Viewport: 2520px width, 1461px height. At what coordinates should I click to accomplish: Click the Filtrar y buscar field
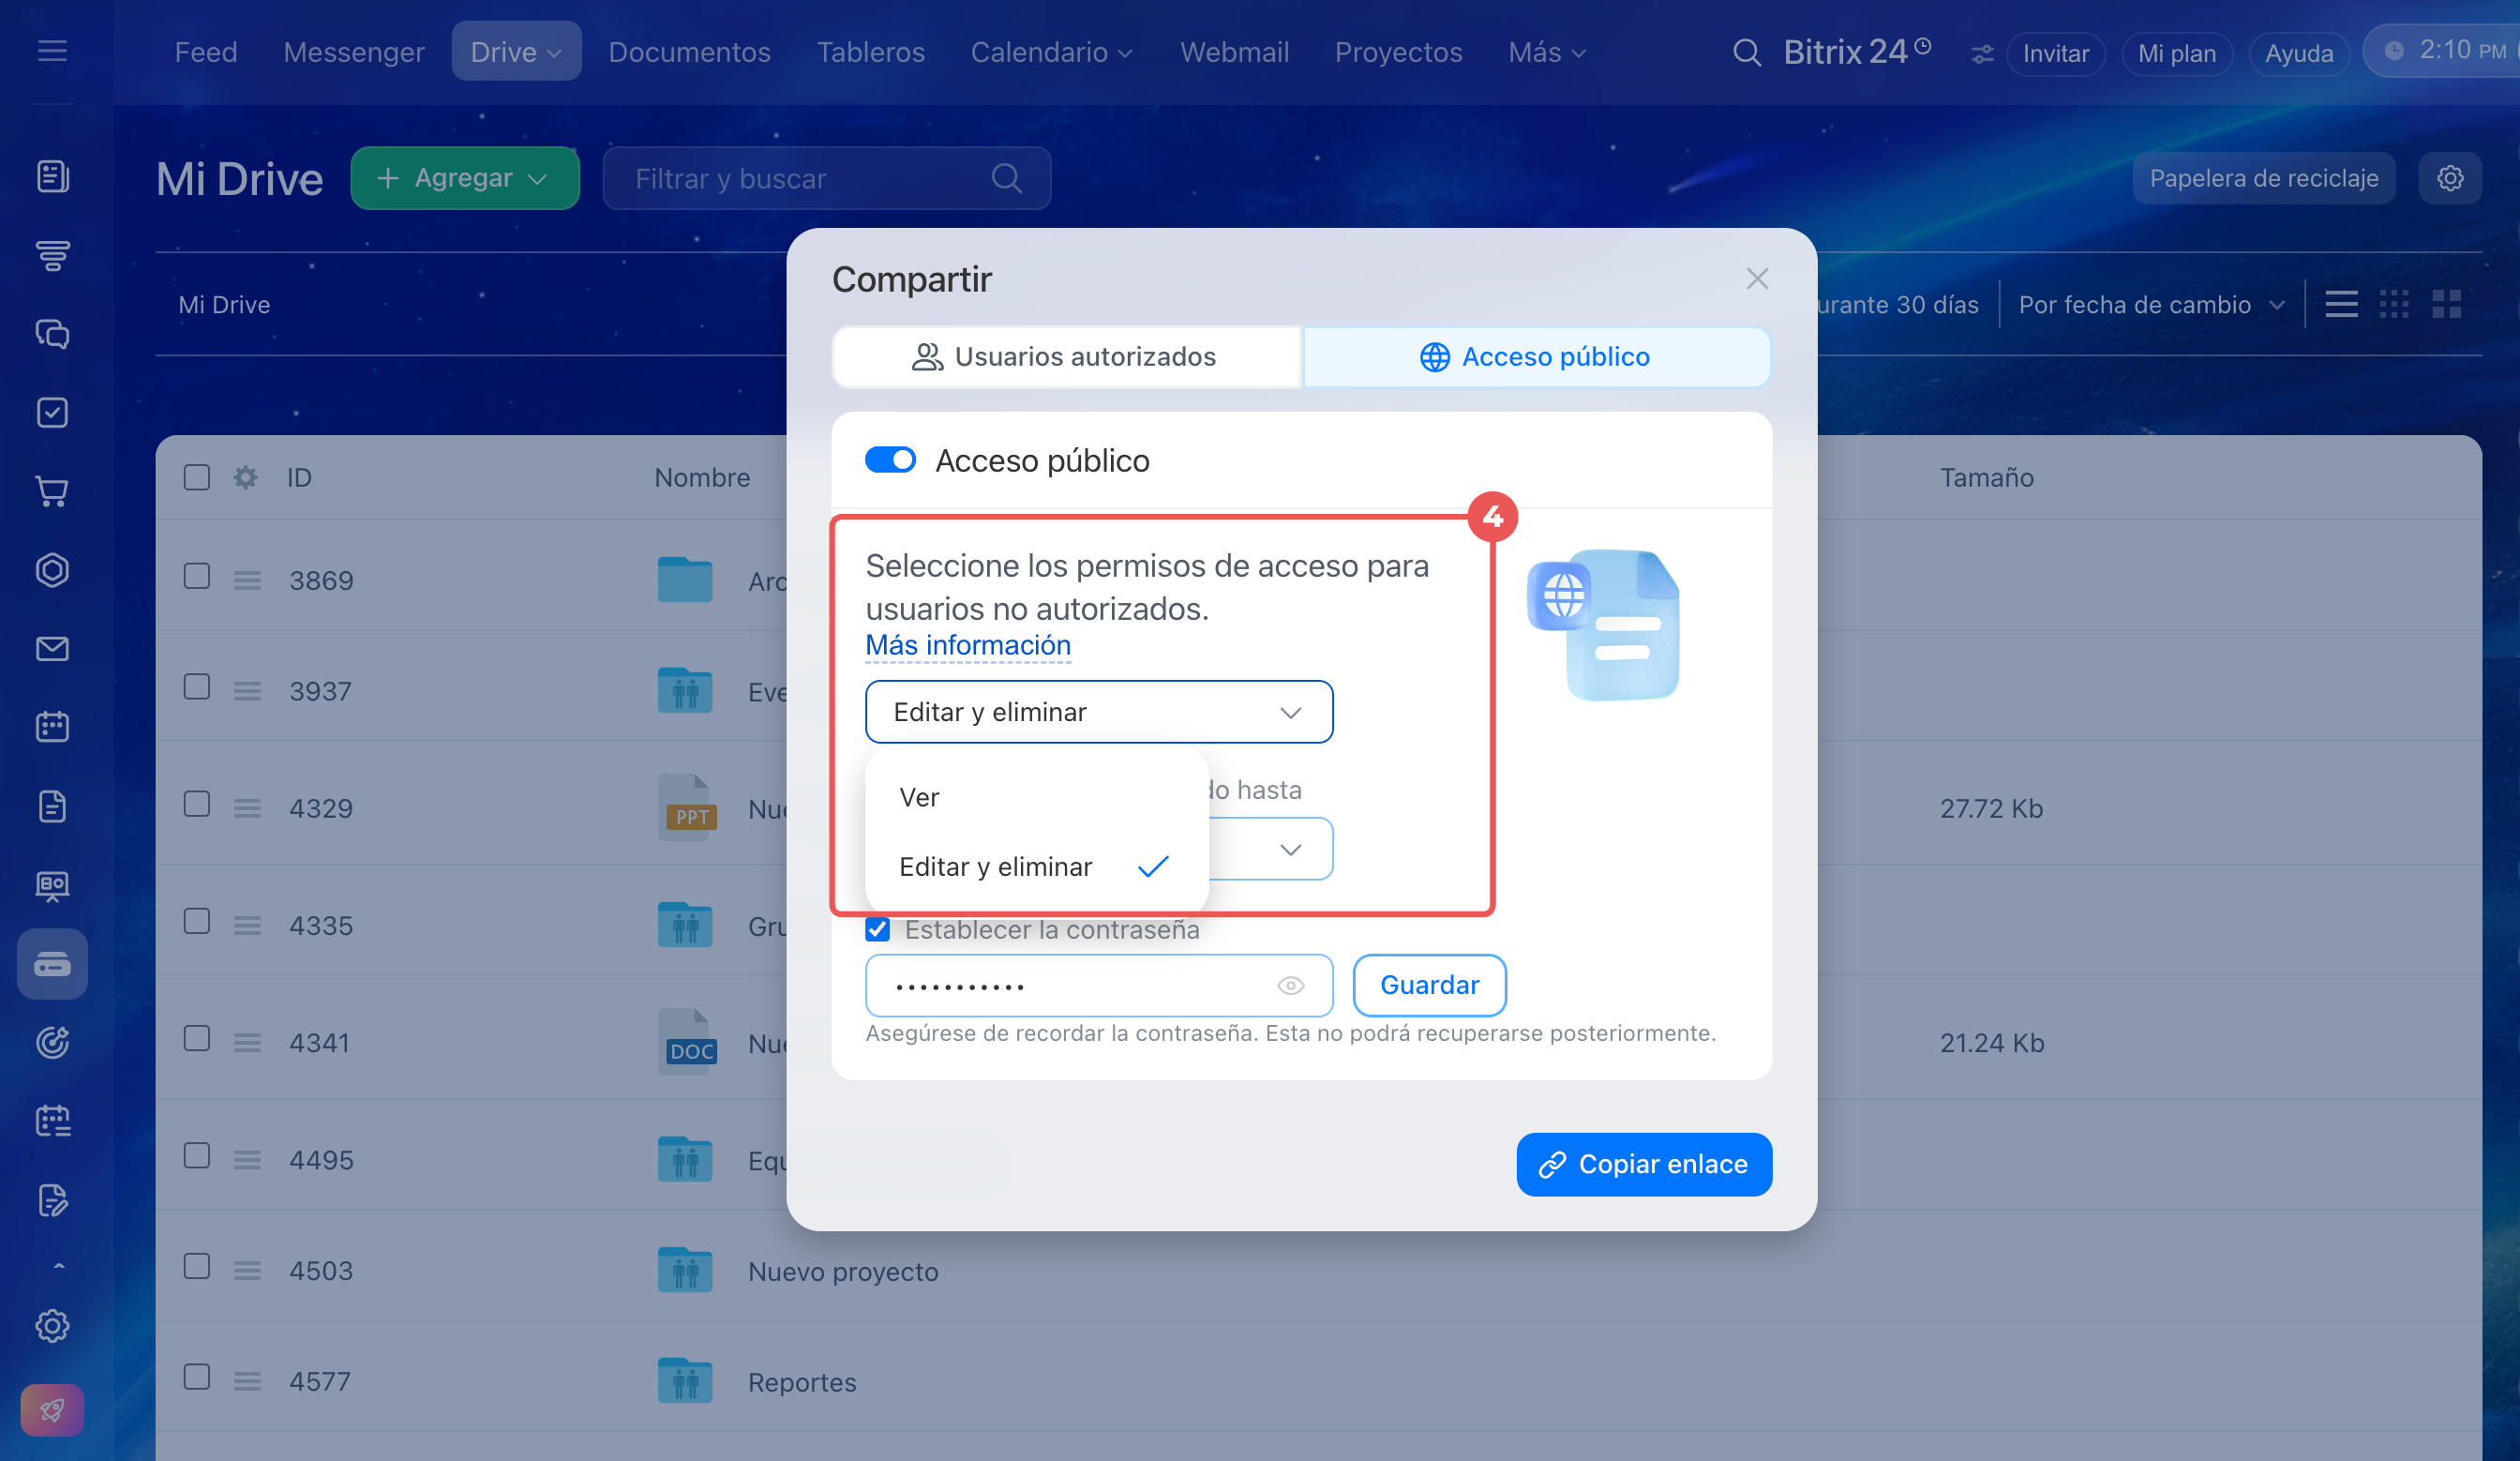coord(826,178)
